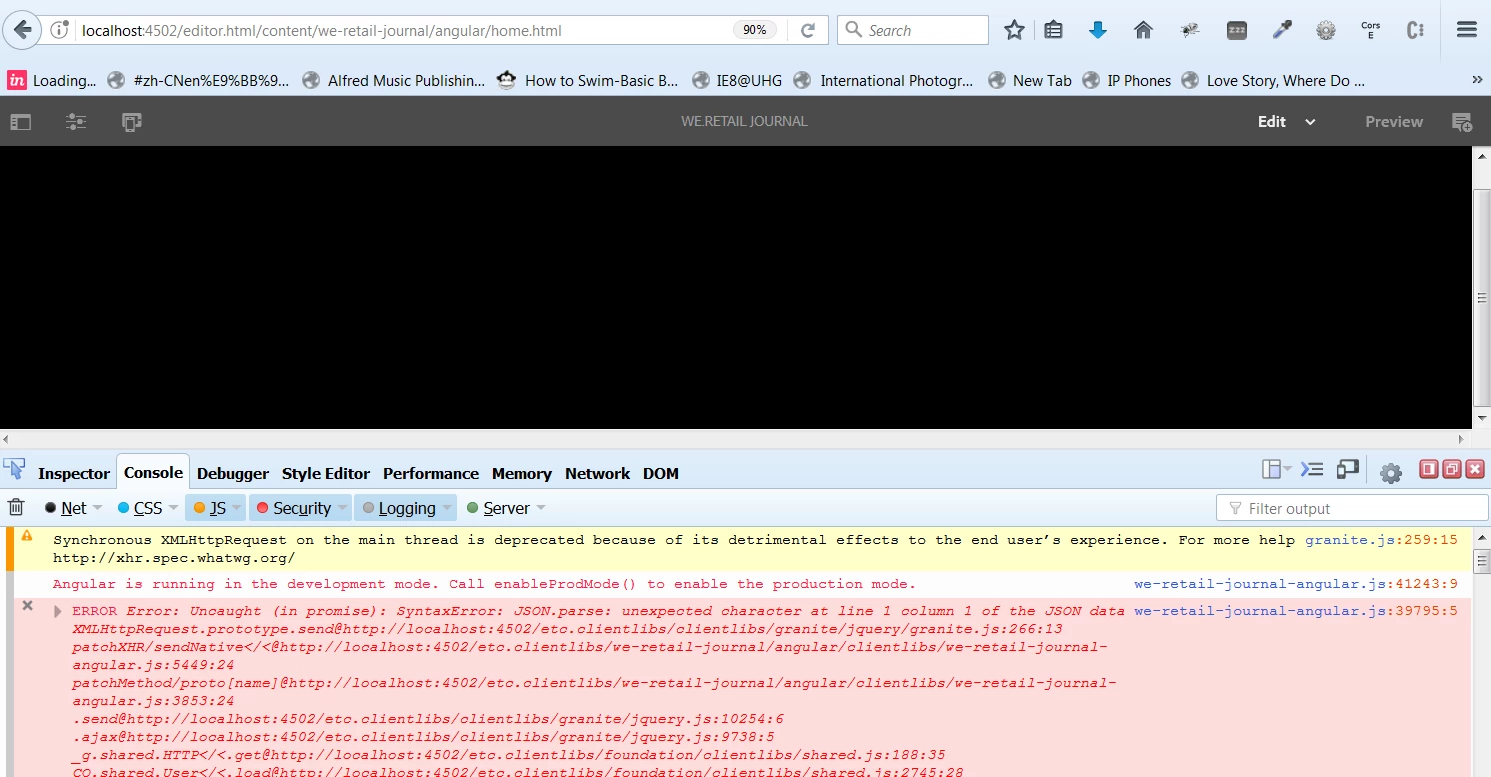Viewport: 1491px width, 777px height.
Task: Open AEM emulator device icon
Action: 132,122
